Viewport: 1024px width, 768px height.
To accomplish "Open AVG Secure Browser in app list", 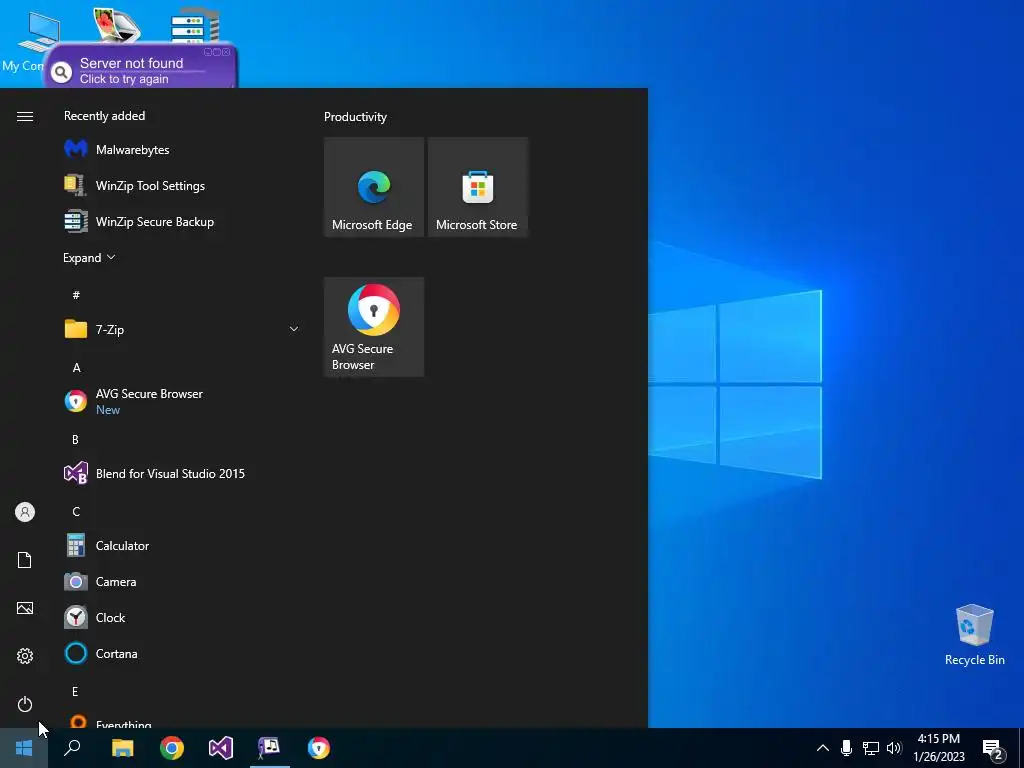I will click(x=180, y=401).
